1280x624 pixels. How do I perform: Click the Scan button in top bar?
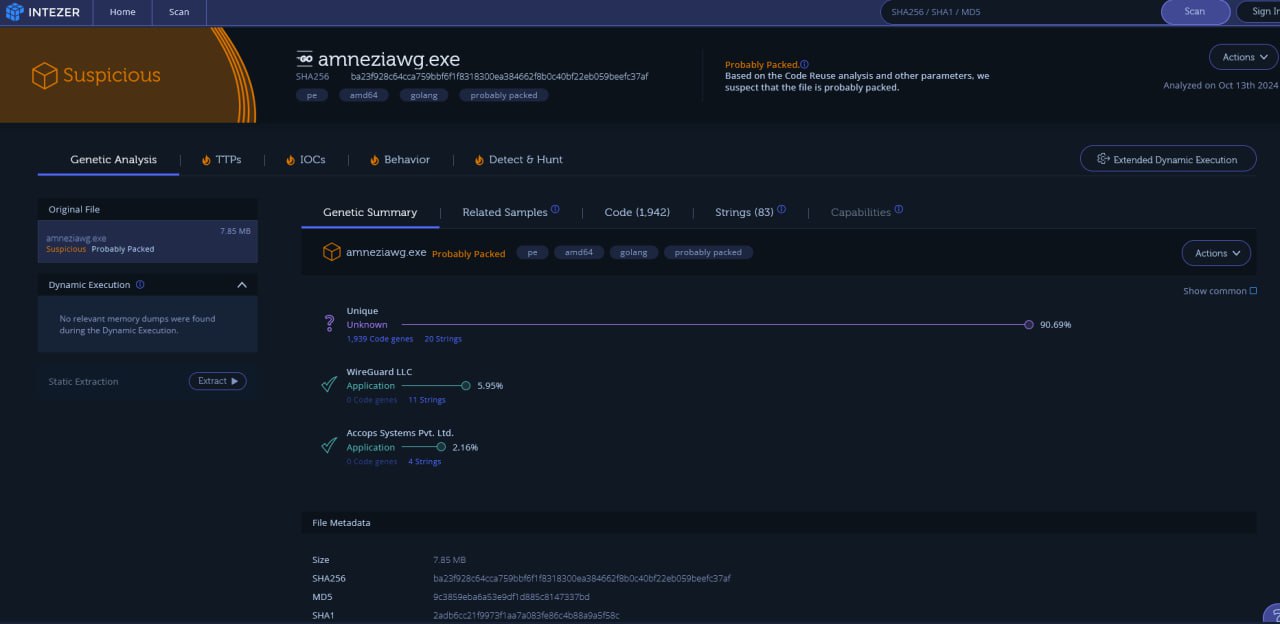[1194, 12]
